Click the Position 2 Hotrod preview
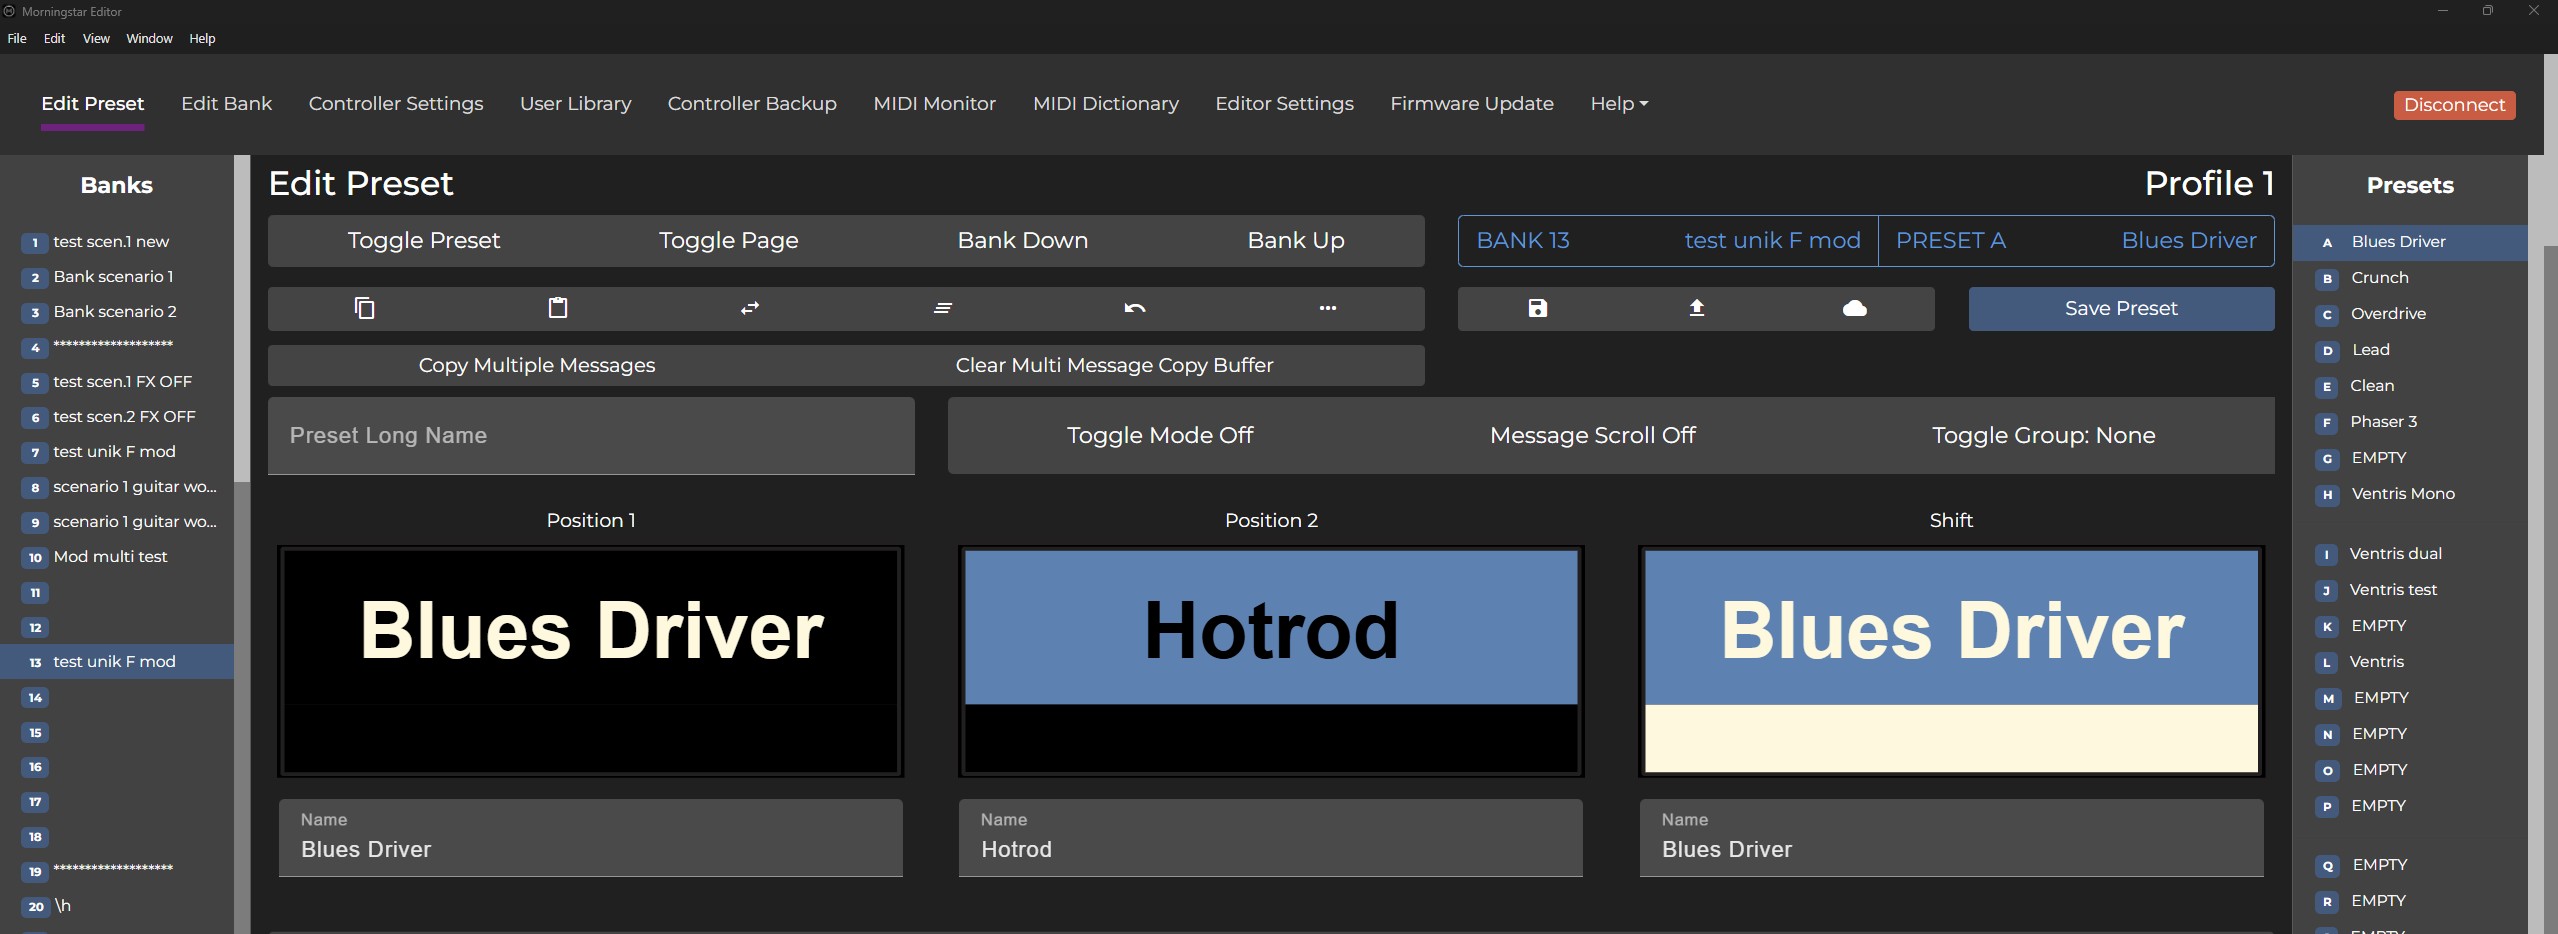 [1271, 661]
